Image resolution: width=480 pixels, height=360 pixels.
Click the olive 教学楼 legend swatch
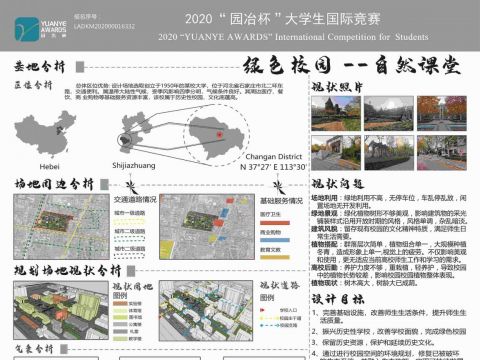click(120, 338)
